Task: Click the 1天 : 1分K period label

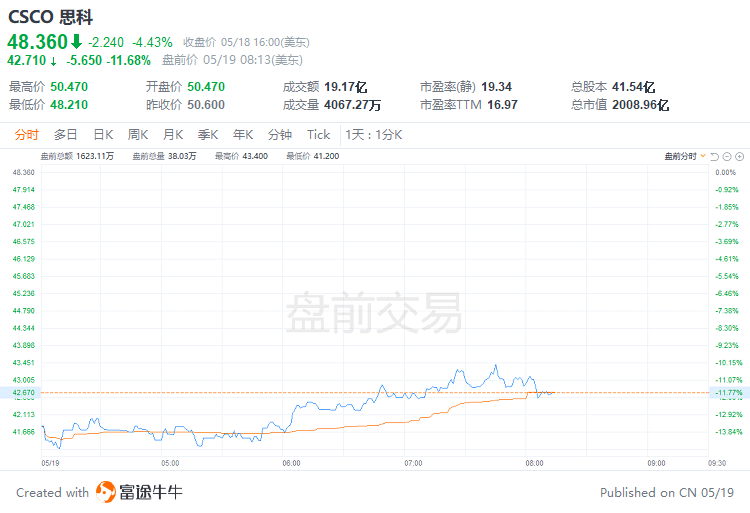Action: (374, 135)
